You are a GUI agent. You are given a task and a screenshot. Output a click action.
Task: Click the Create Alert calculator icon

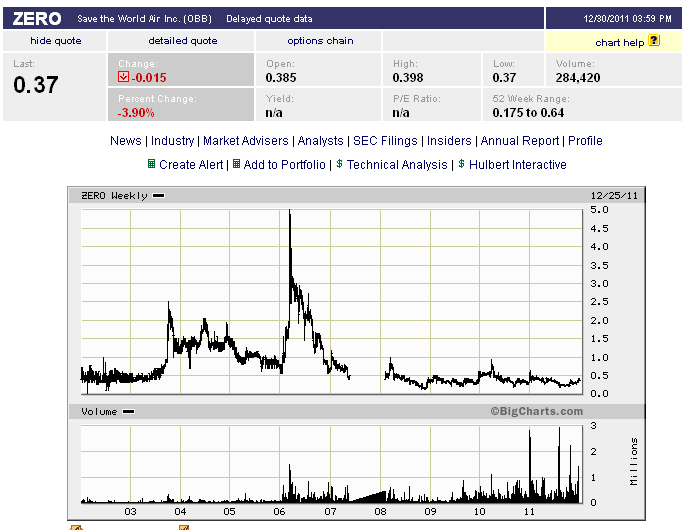point(151,164)
